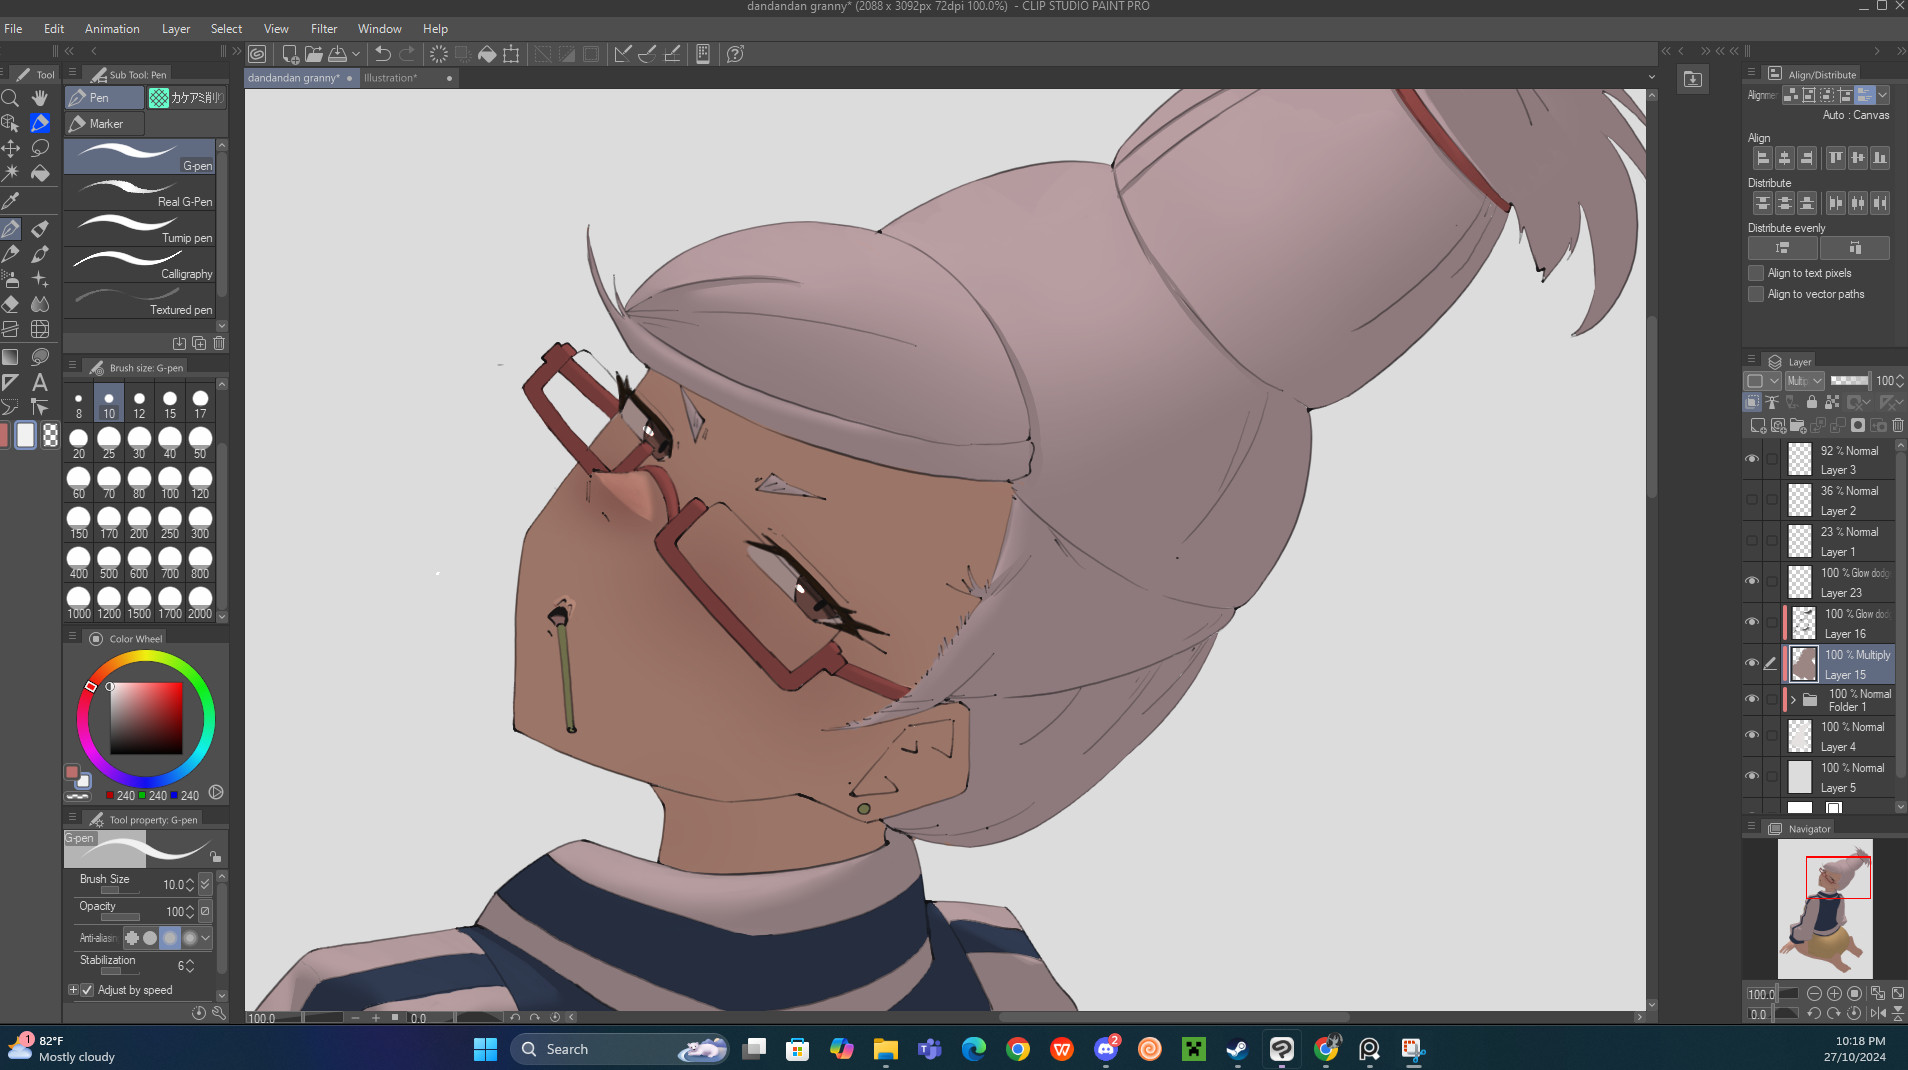The image size is (1908, 1070).
Task: Click the Align left edges icon
Action: 1762,158
